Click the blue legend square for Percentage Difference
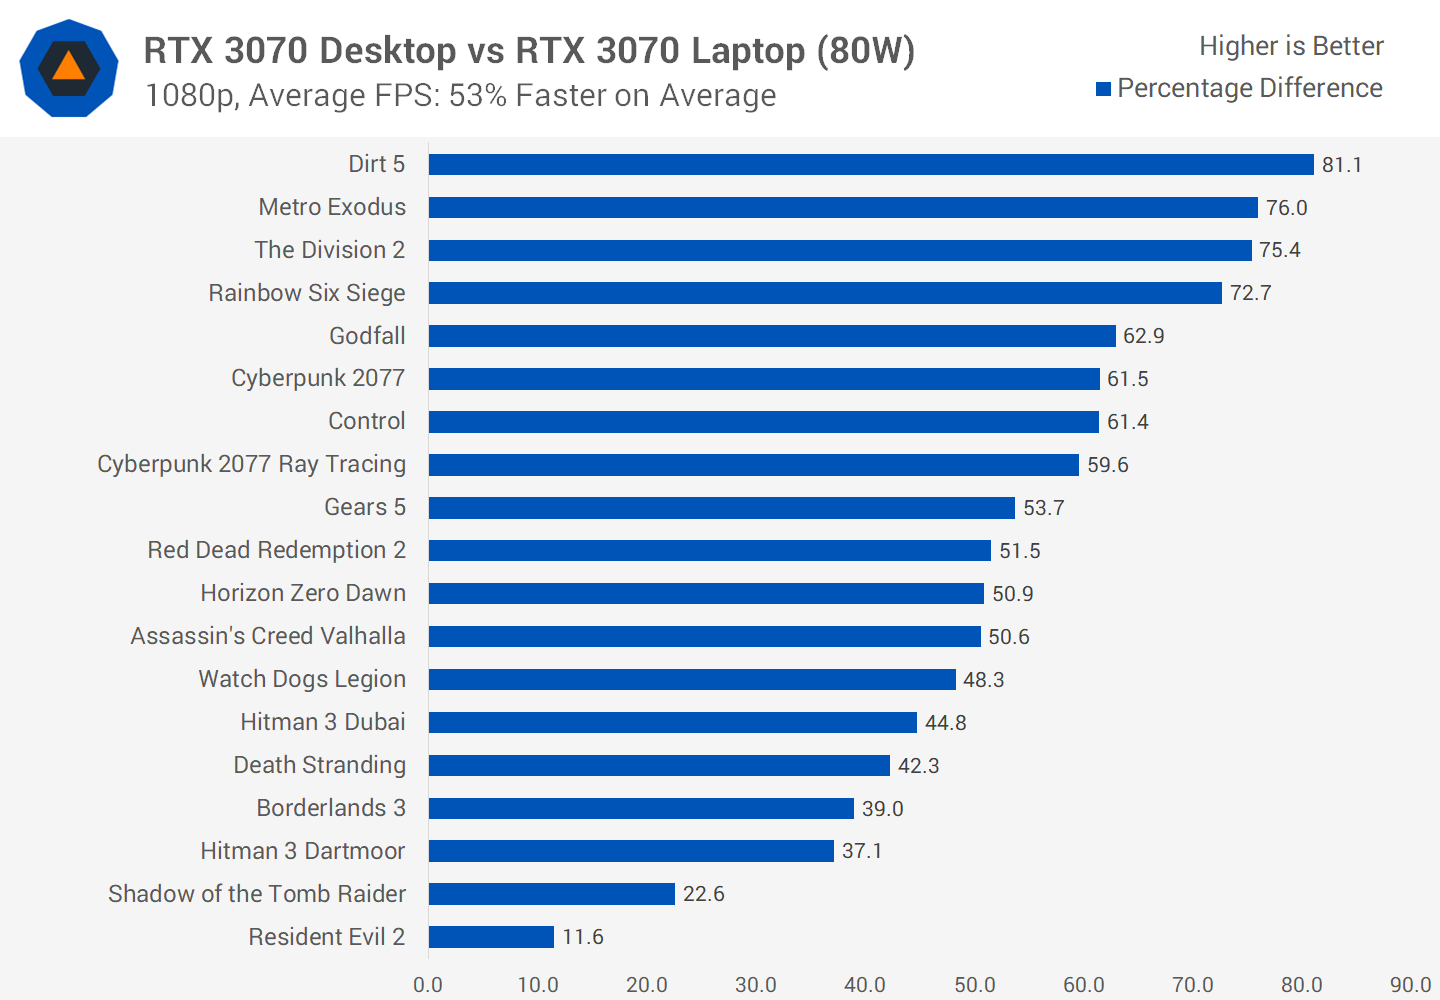Viewport: 1440px width, 1000px height. 1104,89
